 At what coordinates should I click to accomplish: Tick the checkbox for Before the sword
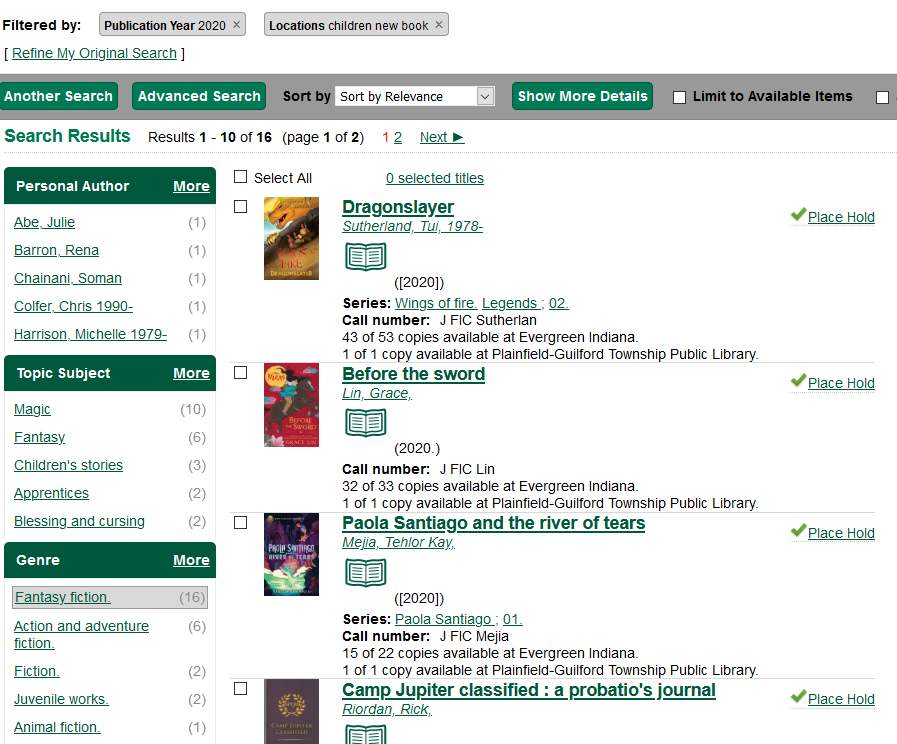240,373
